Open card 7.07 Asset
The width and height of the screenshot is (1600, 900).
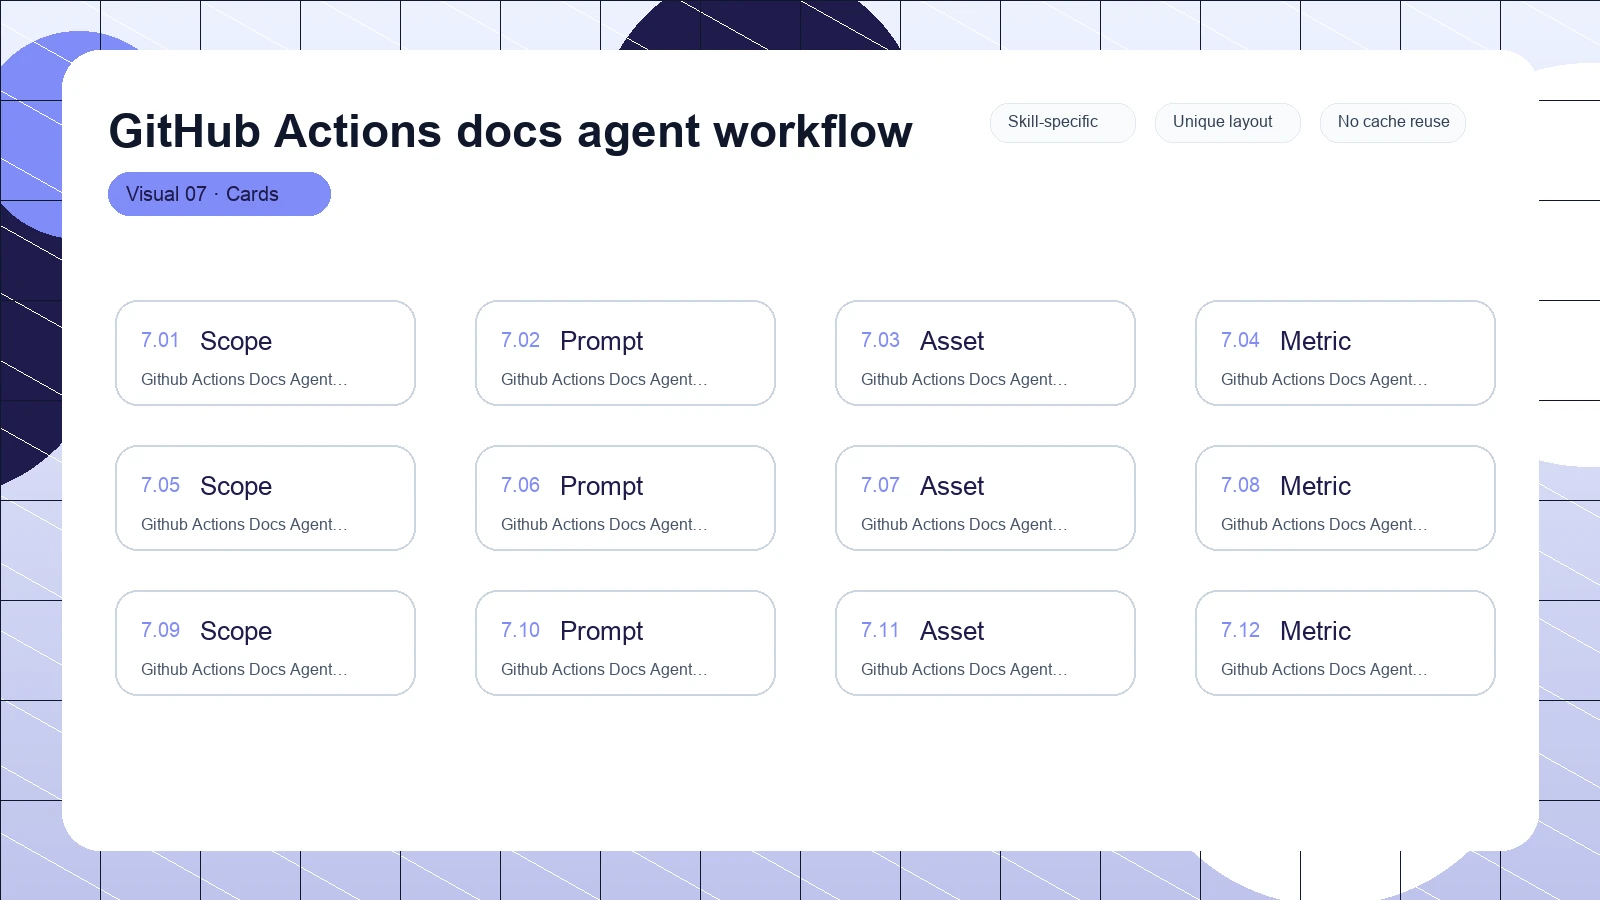pyautogui.click(x=985, y=498)
